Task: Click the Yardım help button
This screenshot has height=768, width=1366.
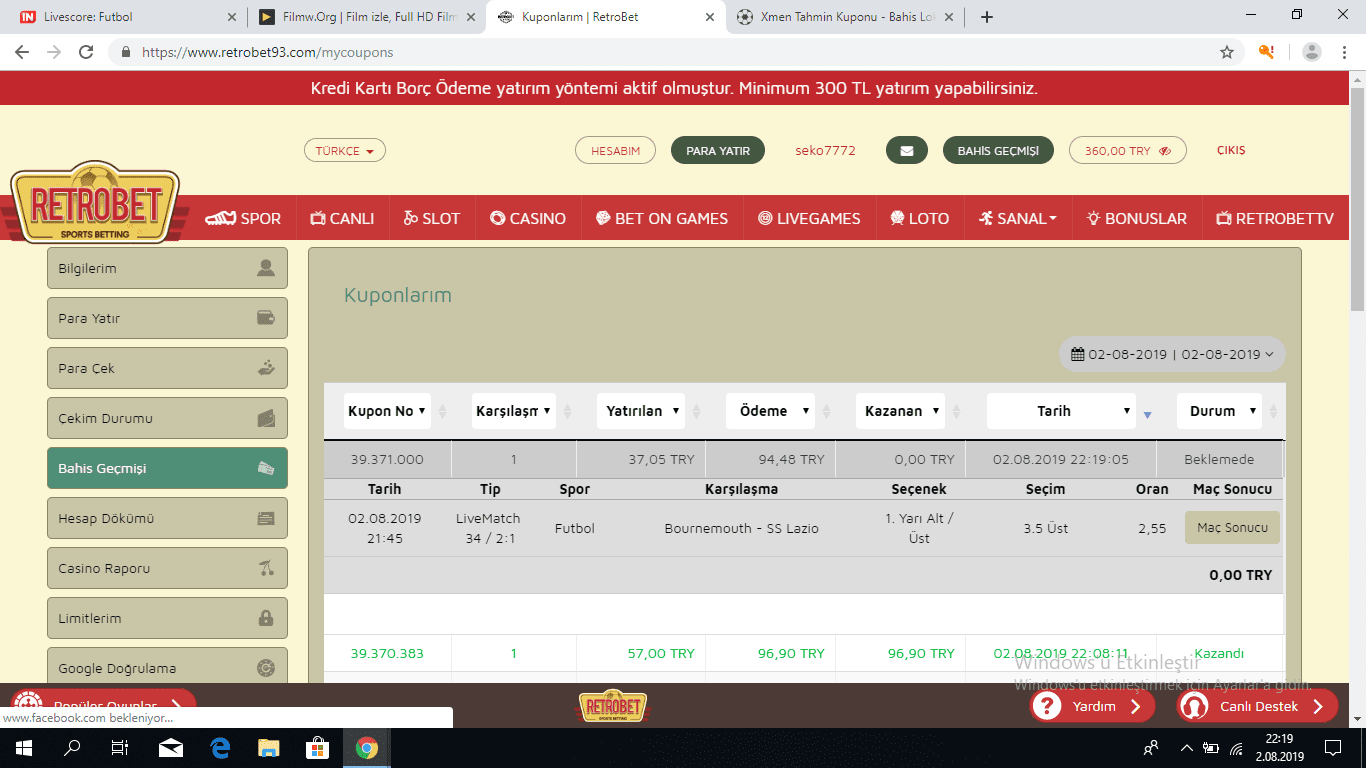Action: point(1093,706)
